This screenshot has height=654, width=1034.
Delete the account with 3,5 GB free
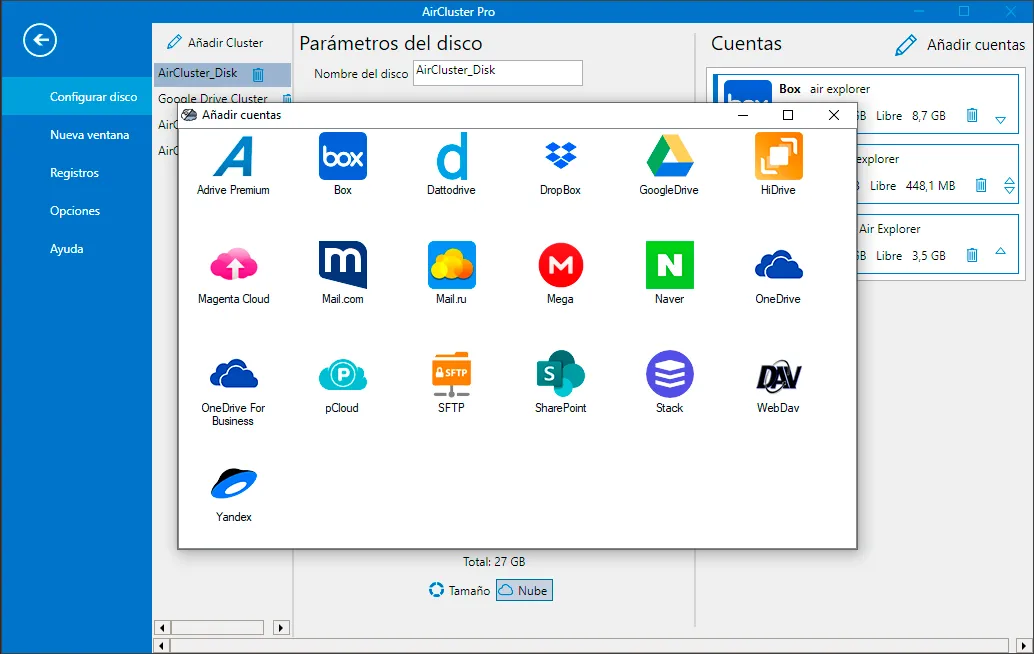coord(972,255)
